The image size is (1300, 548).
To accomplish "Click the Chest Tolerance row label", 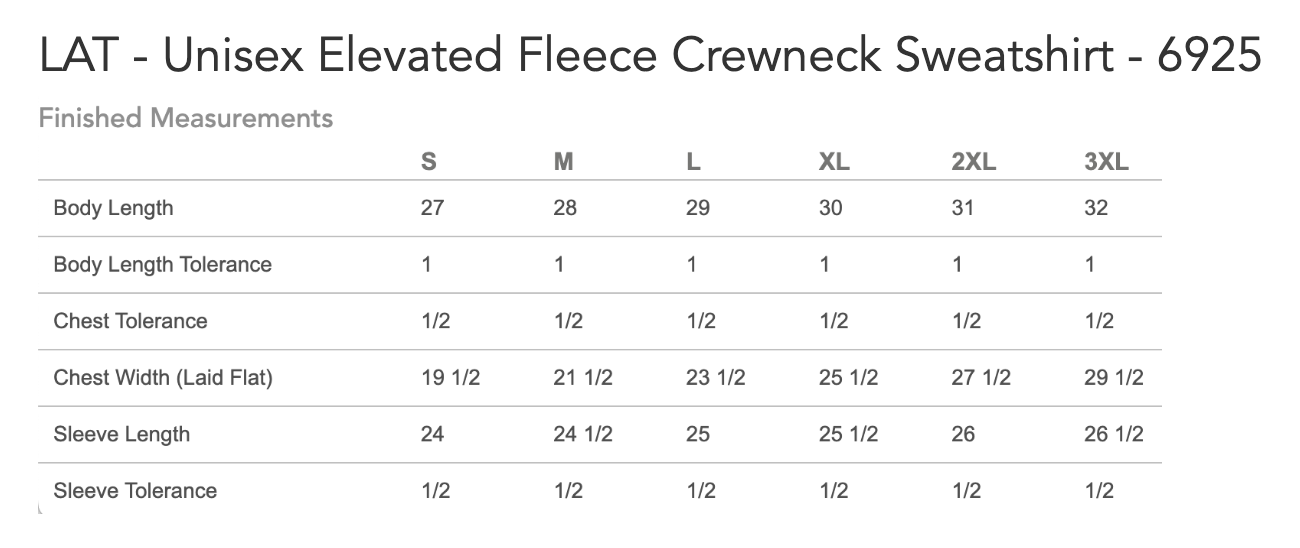I will click(x=130, y=321).
